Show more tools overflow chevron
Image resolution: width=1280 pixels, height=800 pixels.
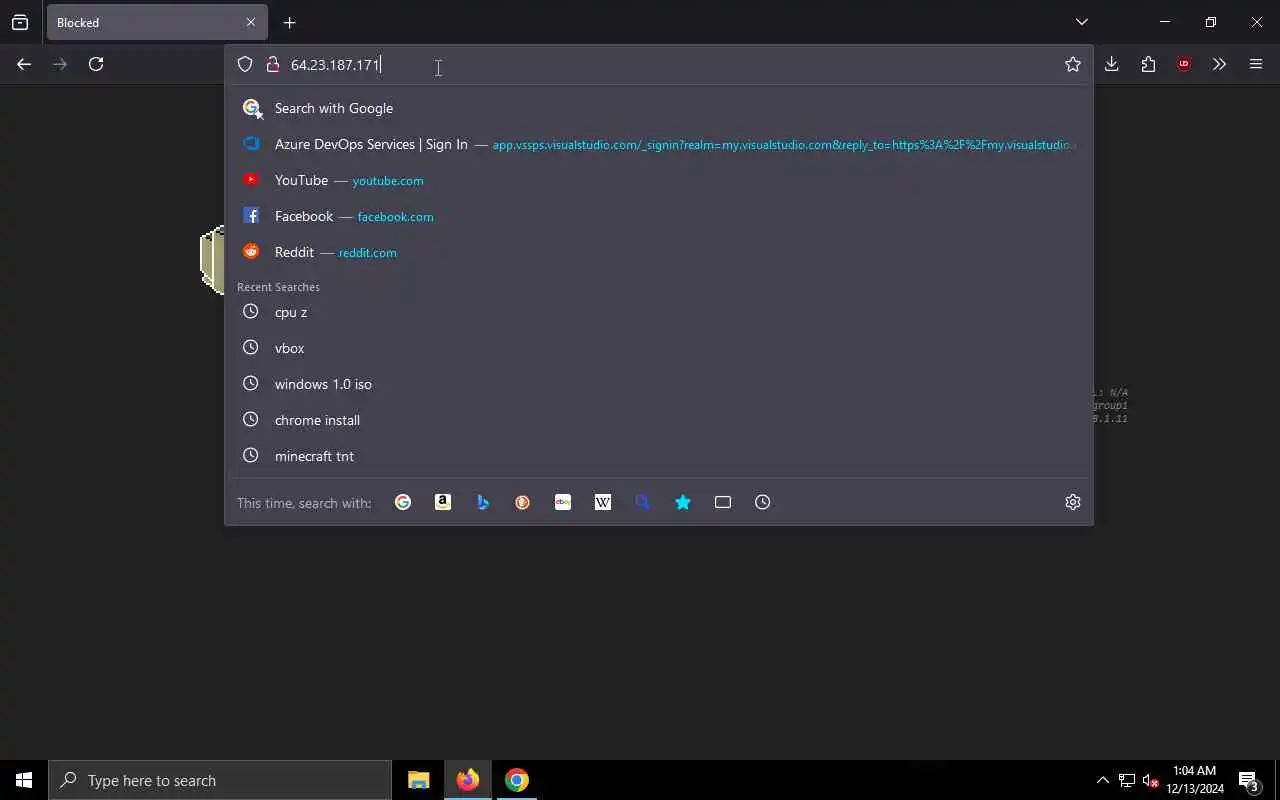[1219, 64]
